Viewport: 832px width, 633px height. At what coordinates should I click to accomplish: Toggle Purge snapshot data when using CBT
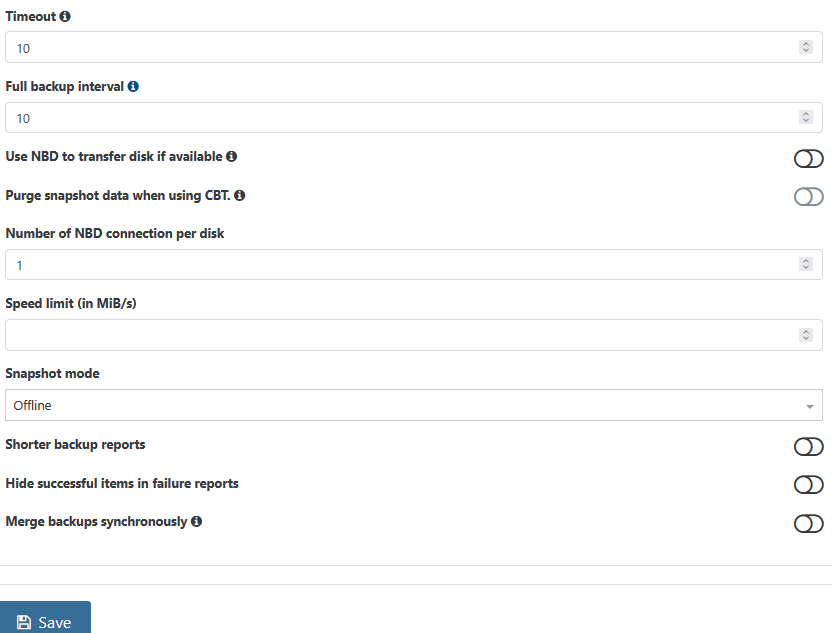(x=808, y=197)
